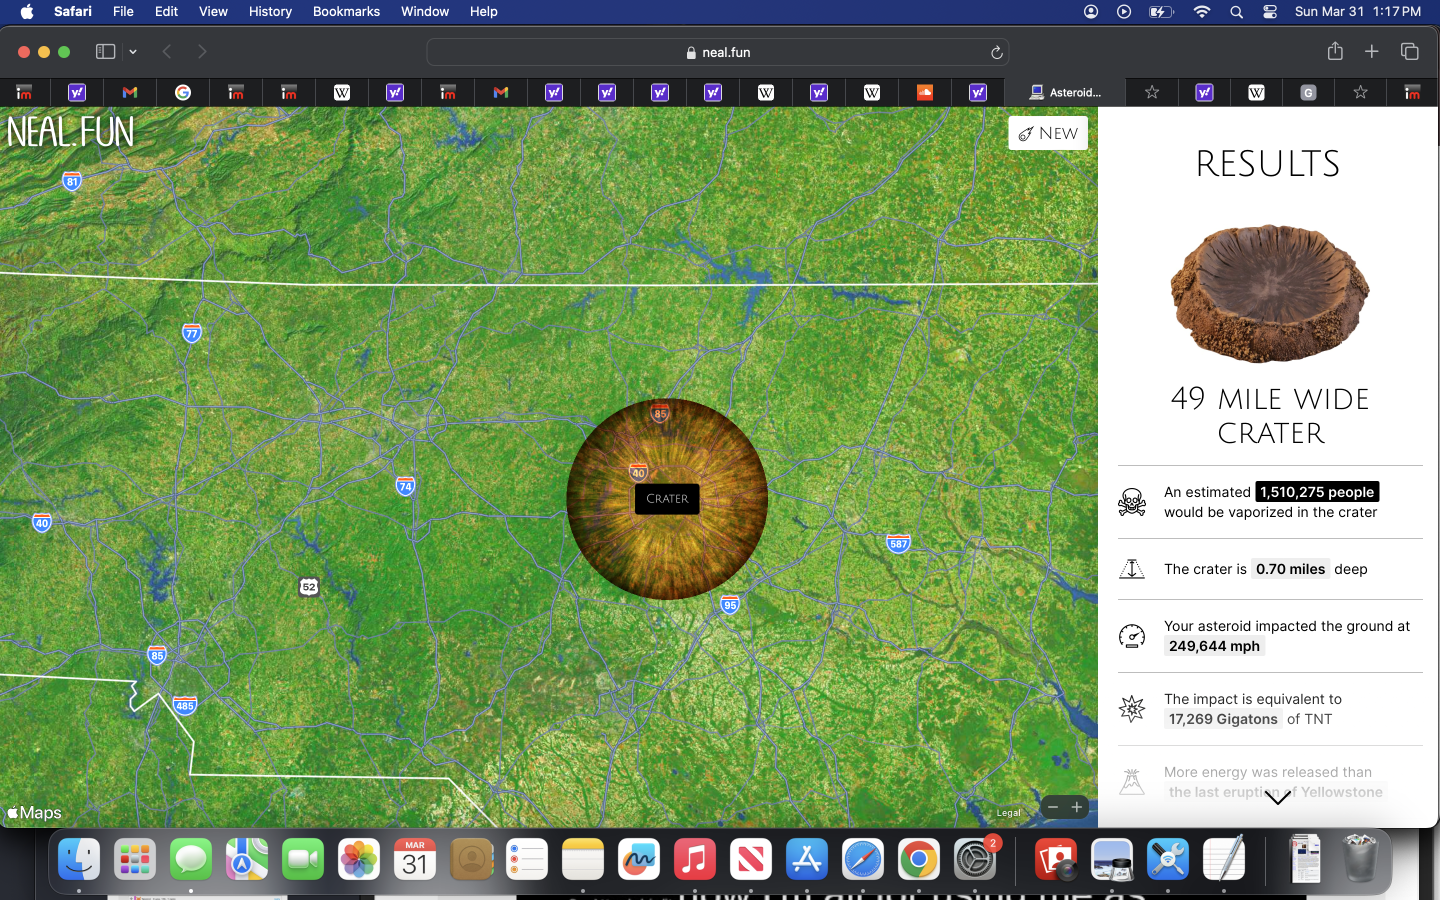Open Spotlight search in menu bar
Viewport: 1440px width, 900px height.
(x=1237, y=12)
